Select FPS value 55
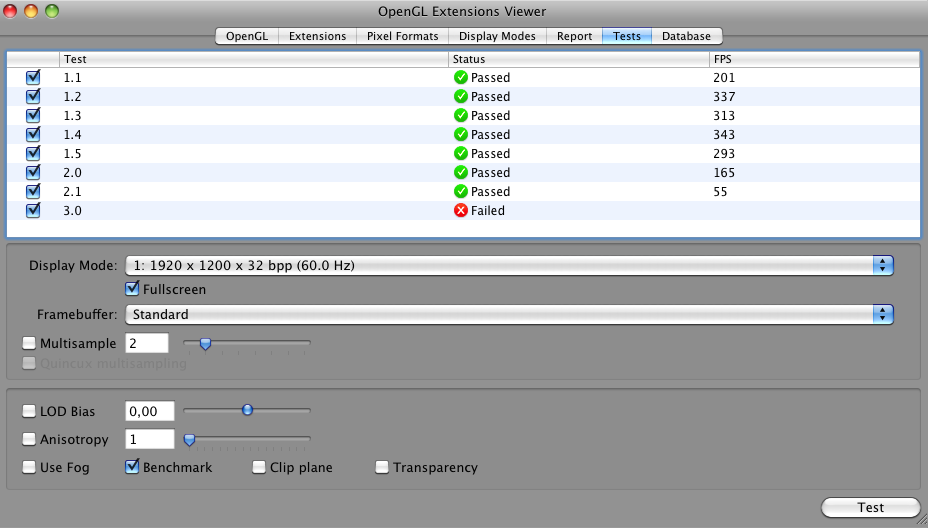Screen dimensions: 928x528 (x=720, y=191)
